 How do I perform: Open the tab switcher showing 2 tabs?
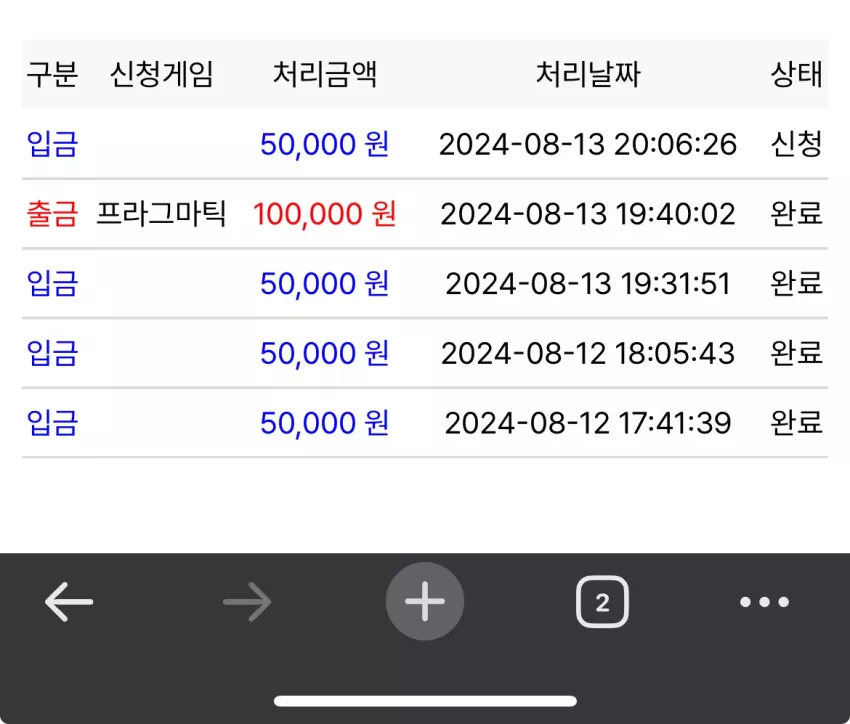point(602,602)
